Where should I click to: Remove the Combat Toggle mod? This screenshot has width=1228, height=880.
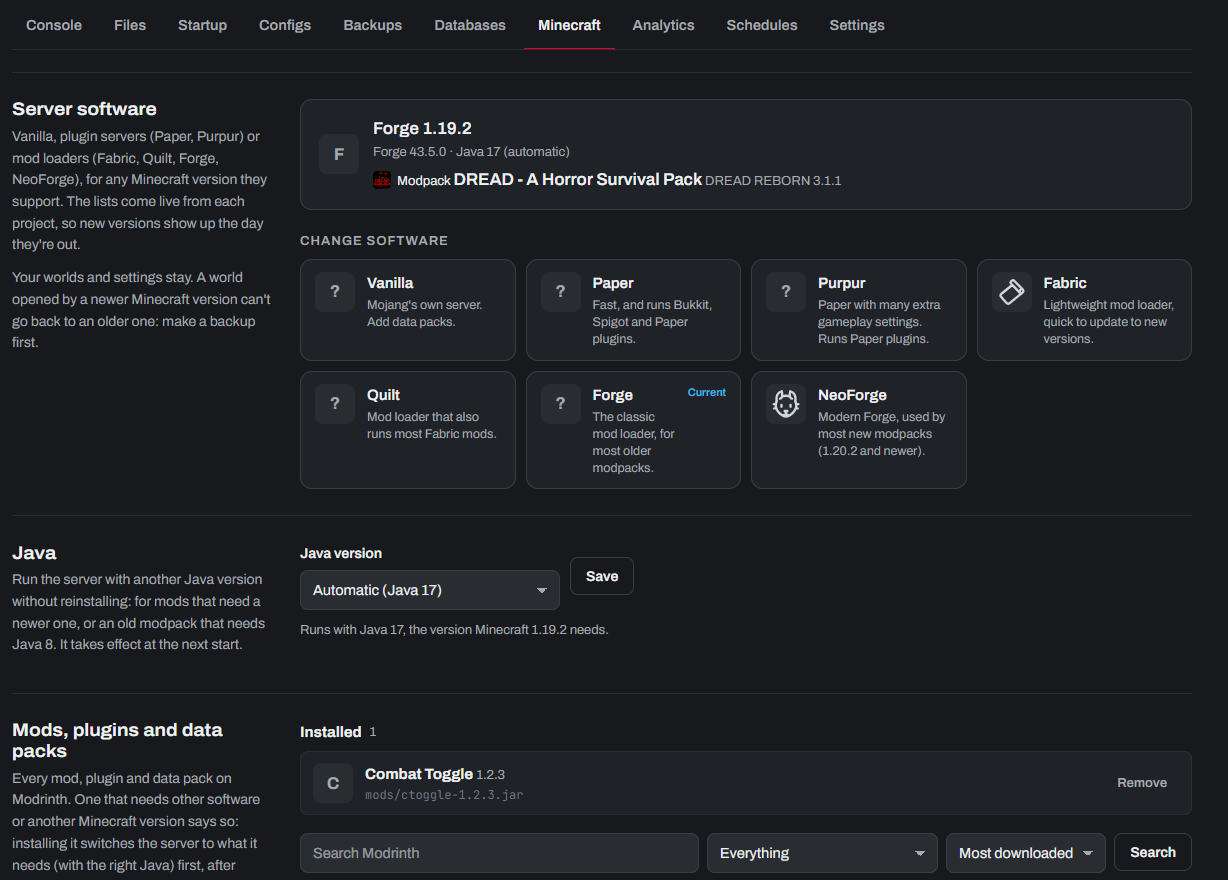[1142, 783]
